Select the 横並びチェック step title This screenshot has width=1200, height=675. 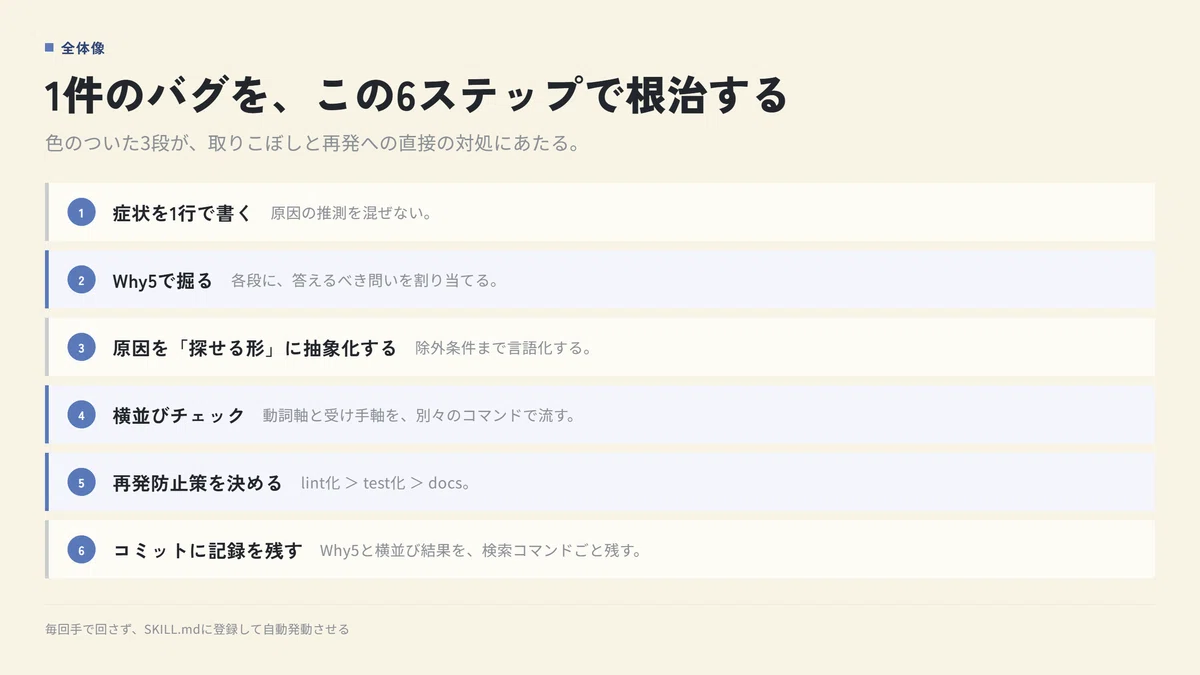point(178,415)
